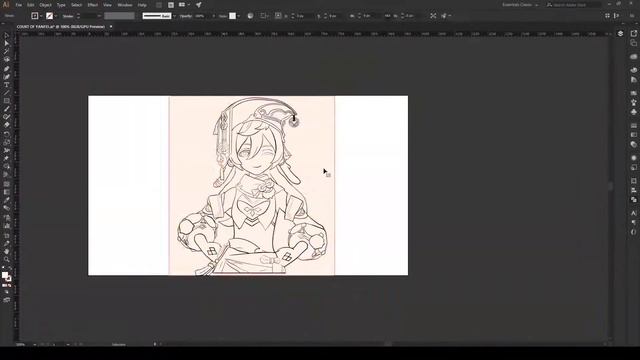The image size is (640, 360).
Task: Open the Adobe Illustrator app logo menu
Action: point(6,5)
